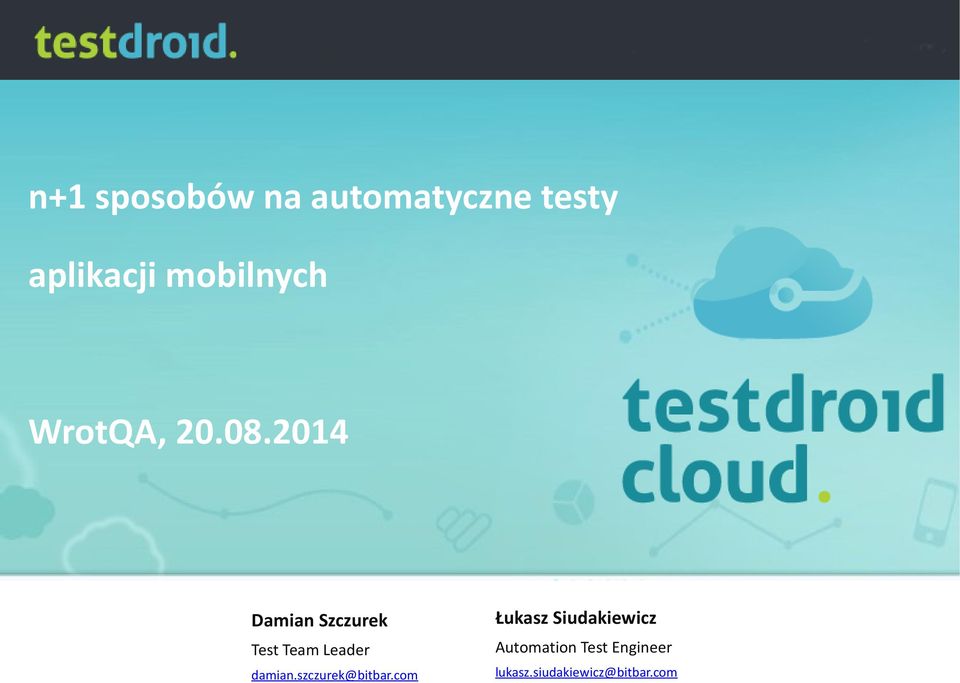Click the testdroid logo in header
The height and width of the screenshot is (683, 960).
[x=135, y=41]
